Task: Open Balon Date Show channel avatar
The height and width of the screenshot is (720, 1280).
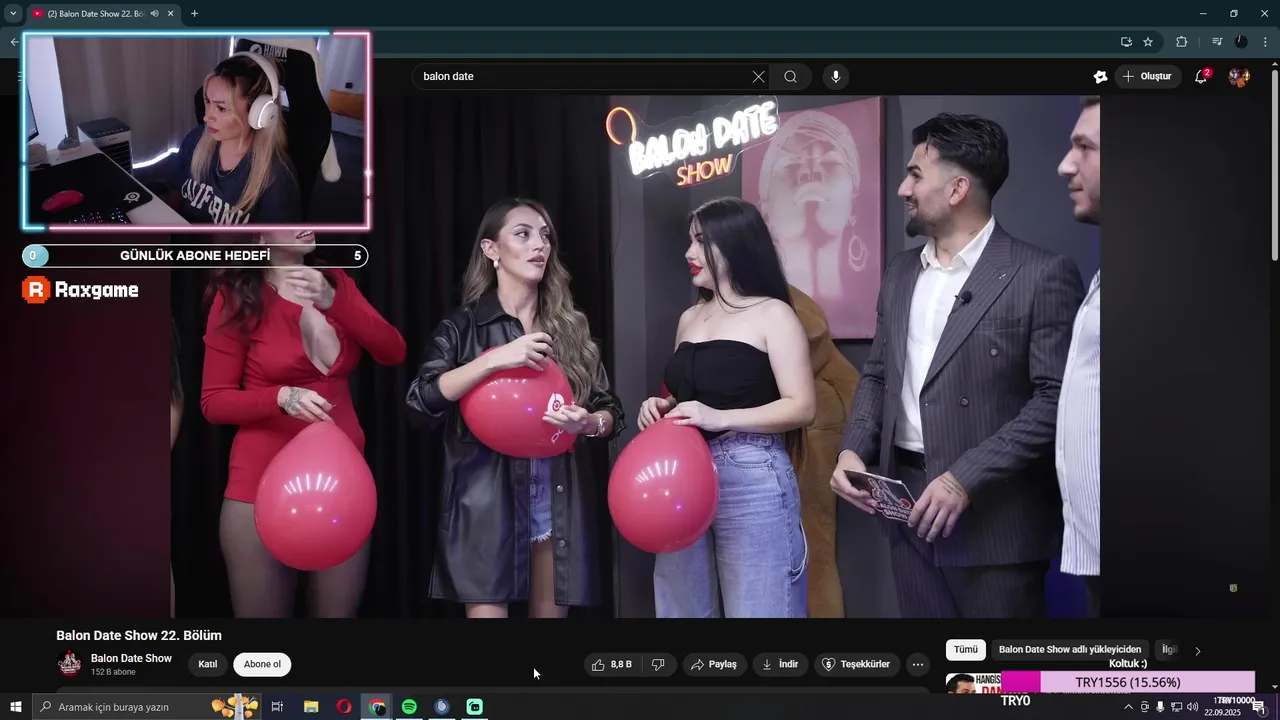Action: pos(70,664)
